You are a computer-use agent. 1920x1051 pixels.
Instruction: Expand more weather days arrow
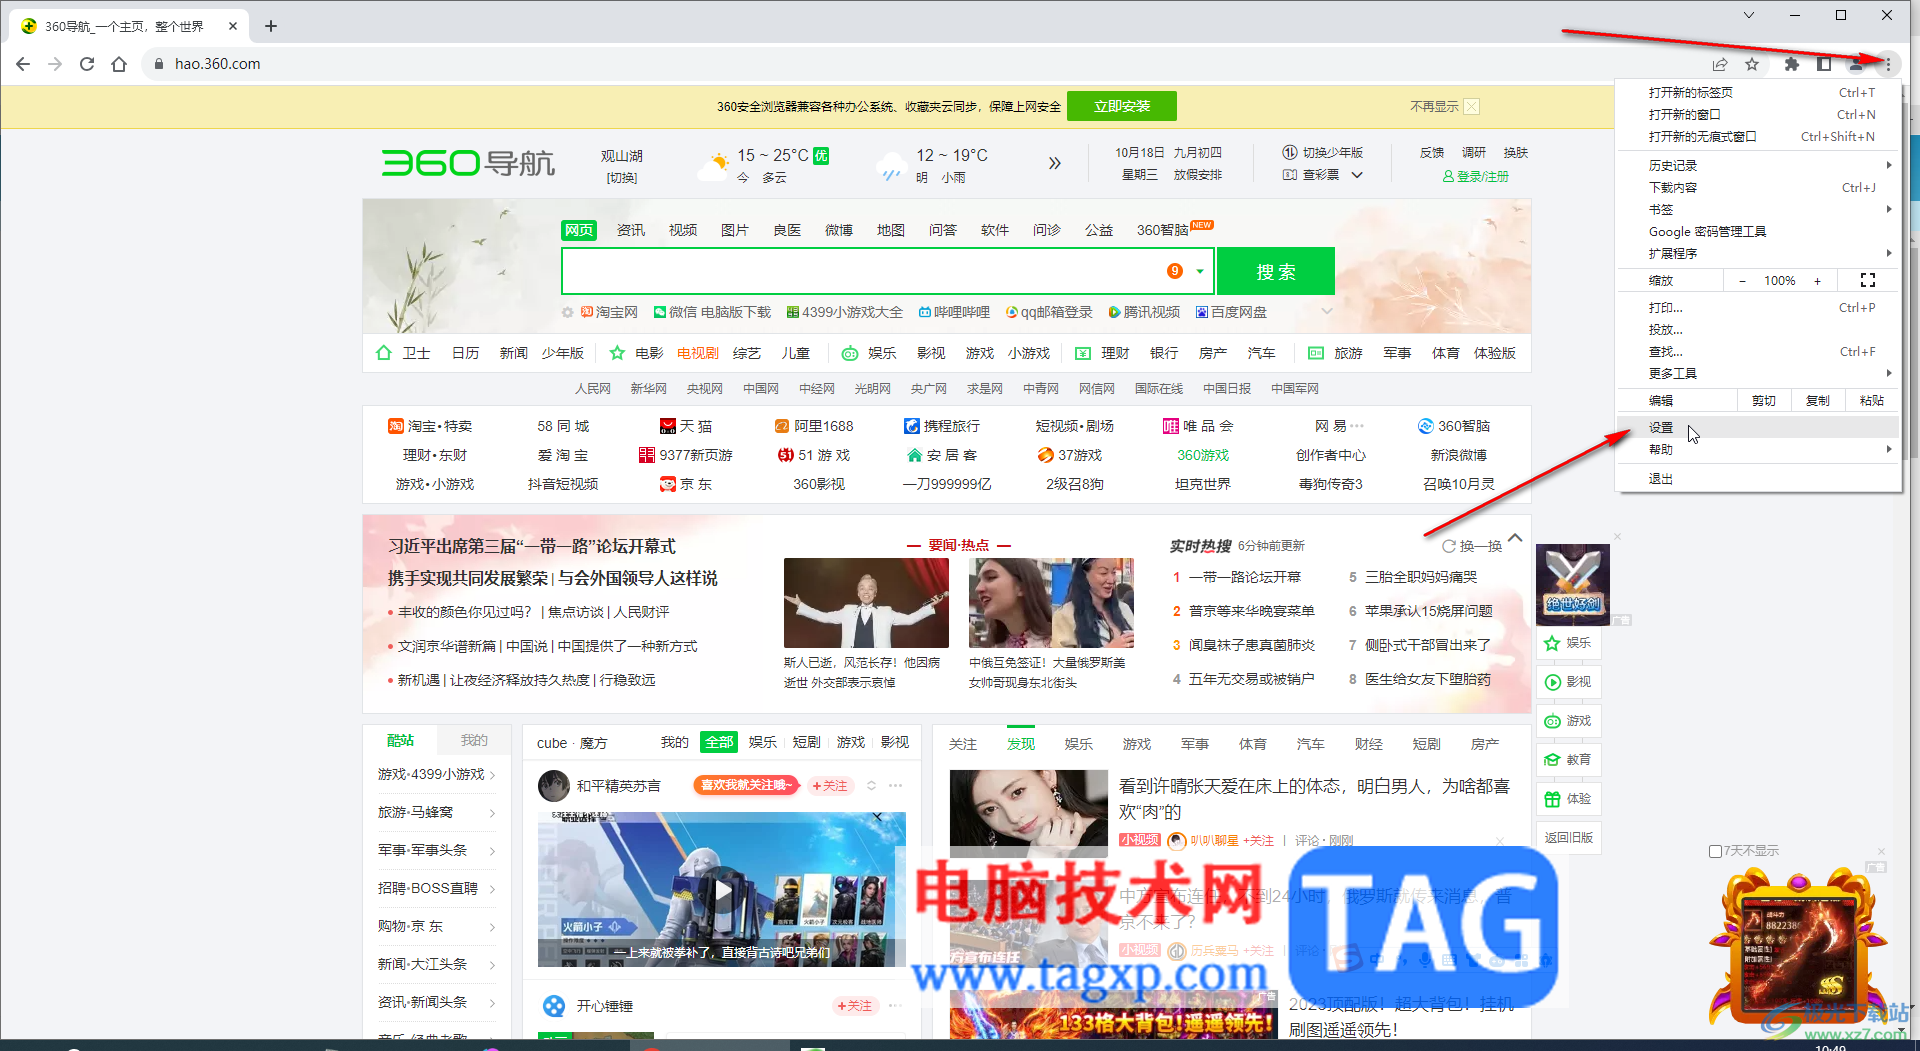coord(1054,163)
